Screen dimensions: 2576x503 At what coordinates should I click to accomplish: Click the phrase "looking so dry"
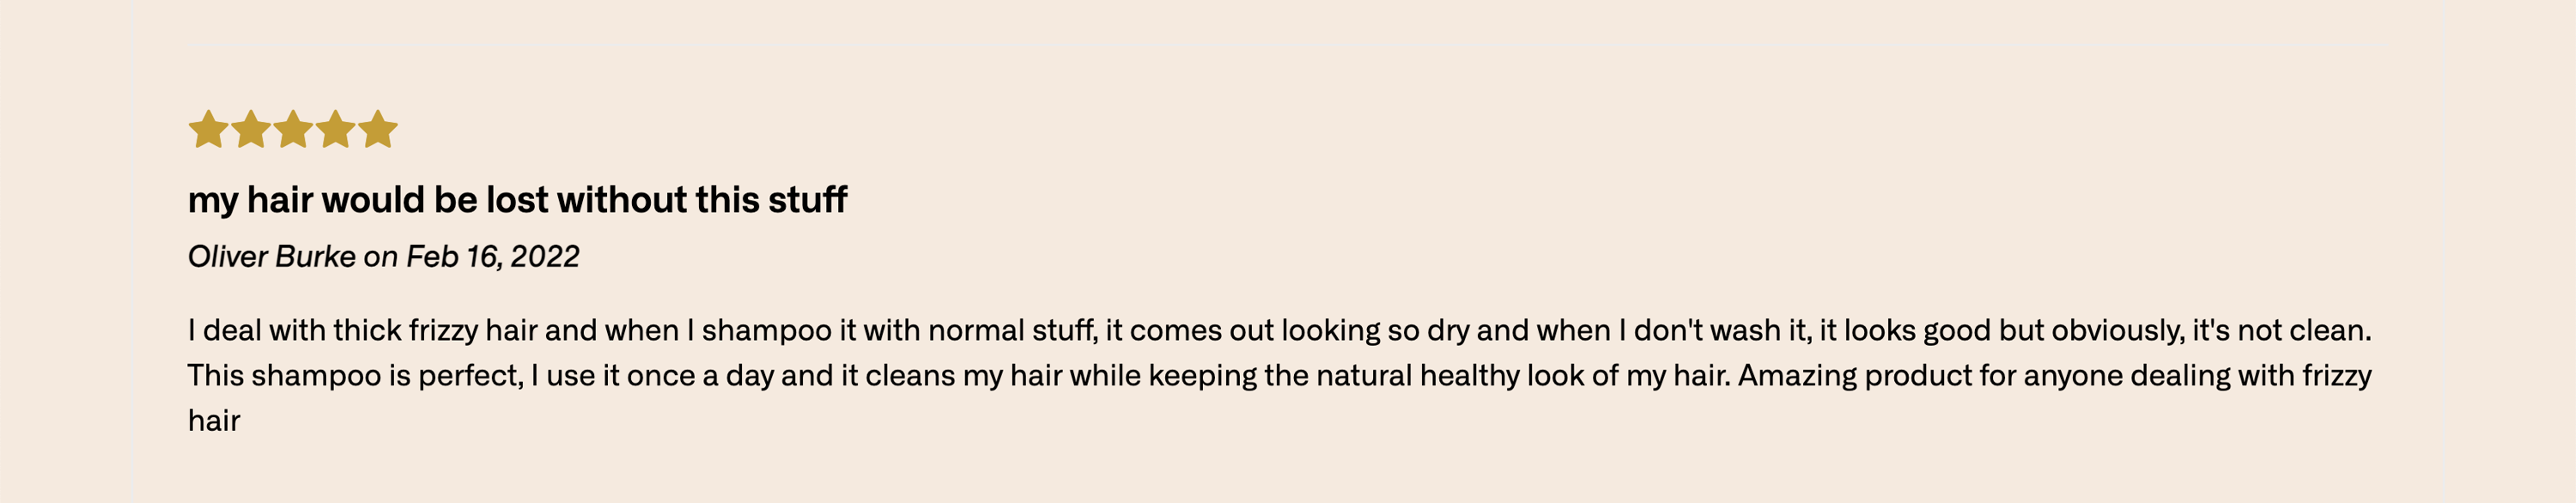pos(1375,330)
